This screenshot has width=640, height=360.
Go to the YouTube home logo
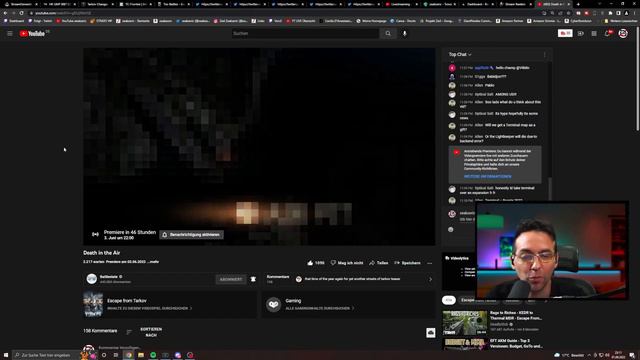[32, 33]
